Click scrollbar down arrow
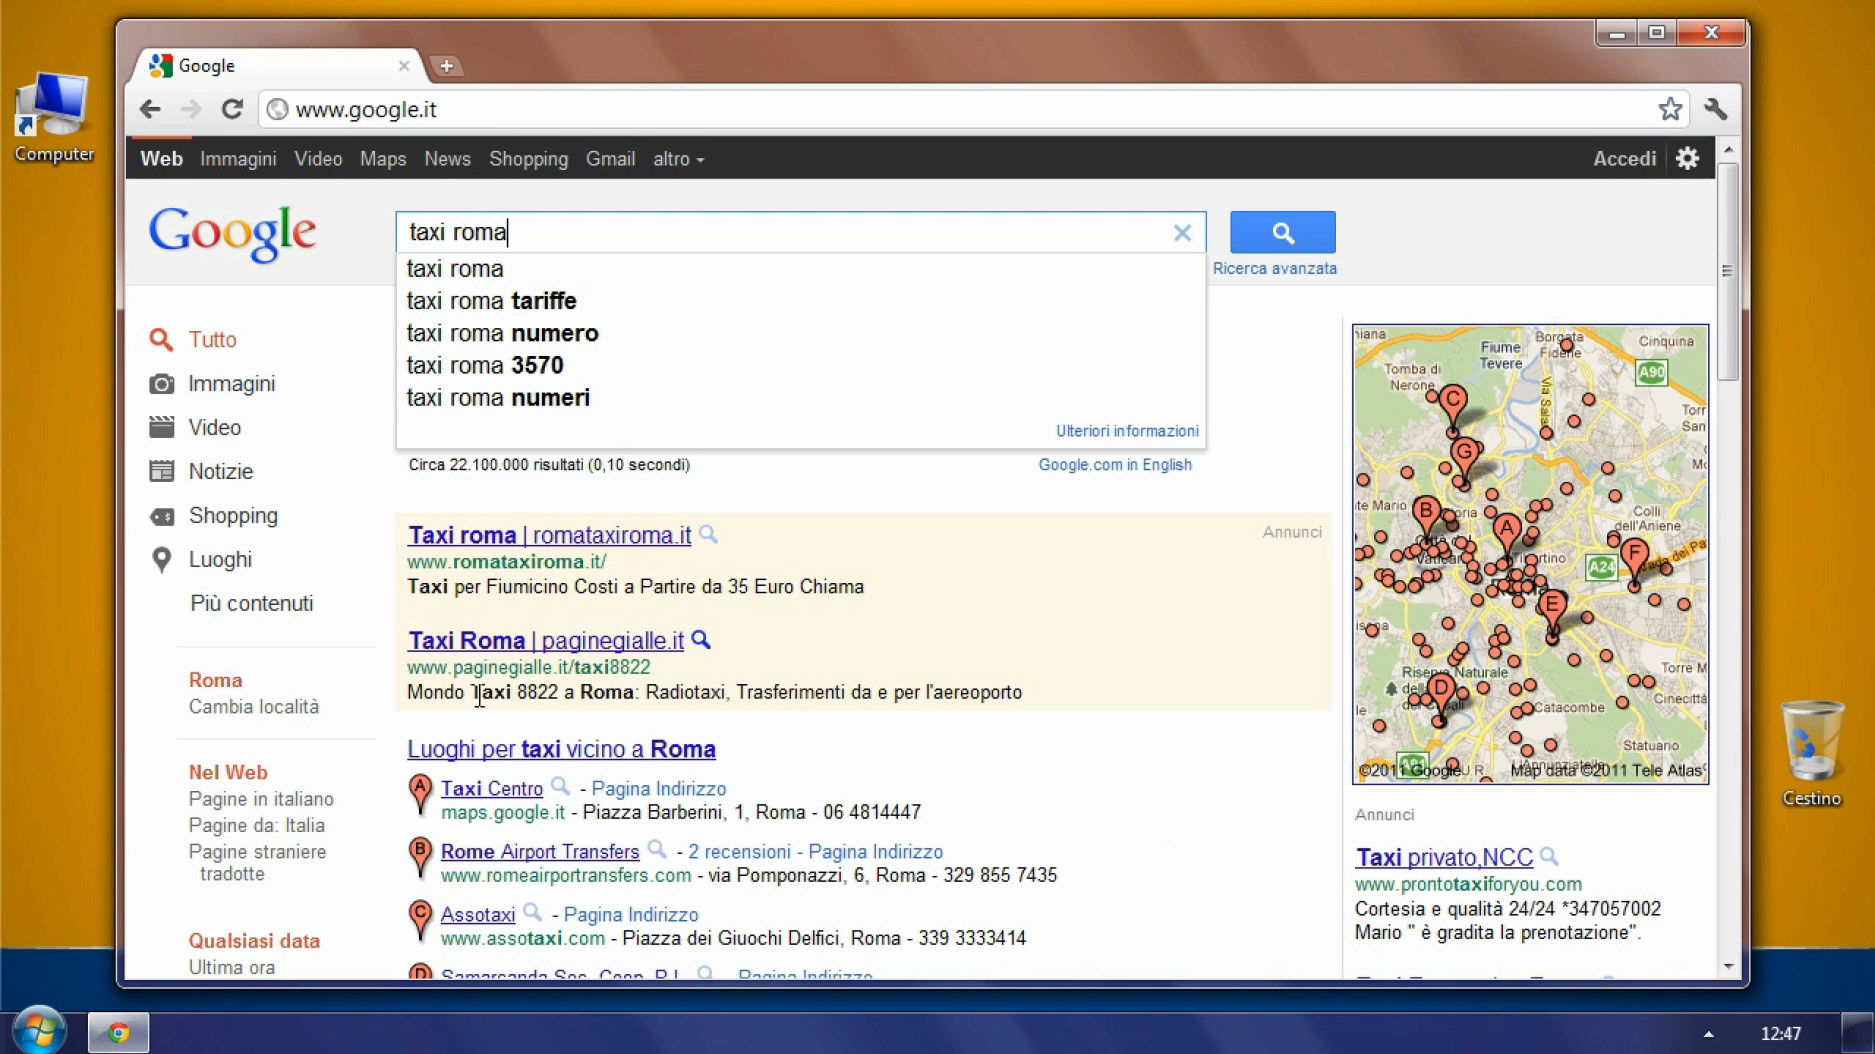 click(x=1729, y=966)
